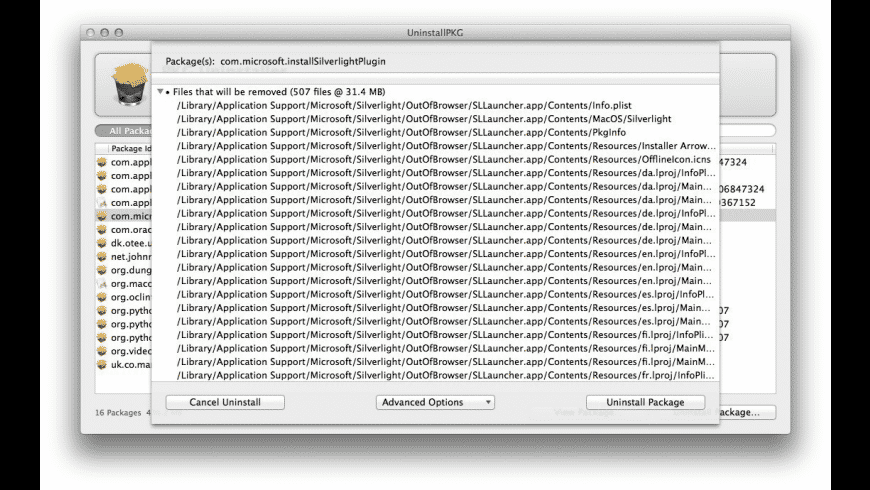Click the uk.co.ma package icon
Viewport: 870px width, 490px height.
point(102,365)
